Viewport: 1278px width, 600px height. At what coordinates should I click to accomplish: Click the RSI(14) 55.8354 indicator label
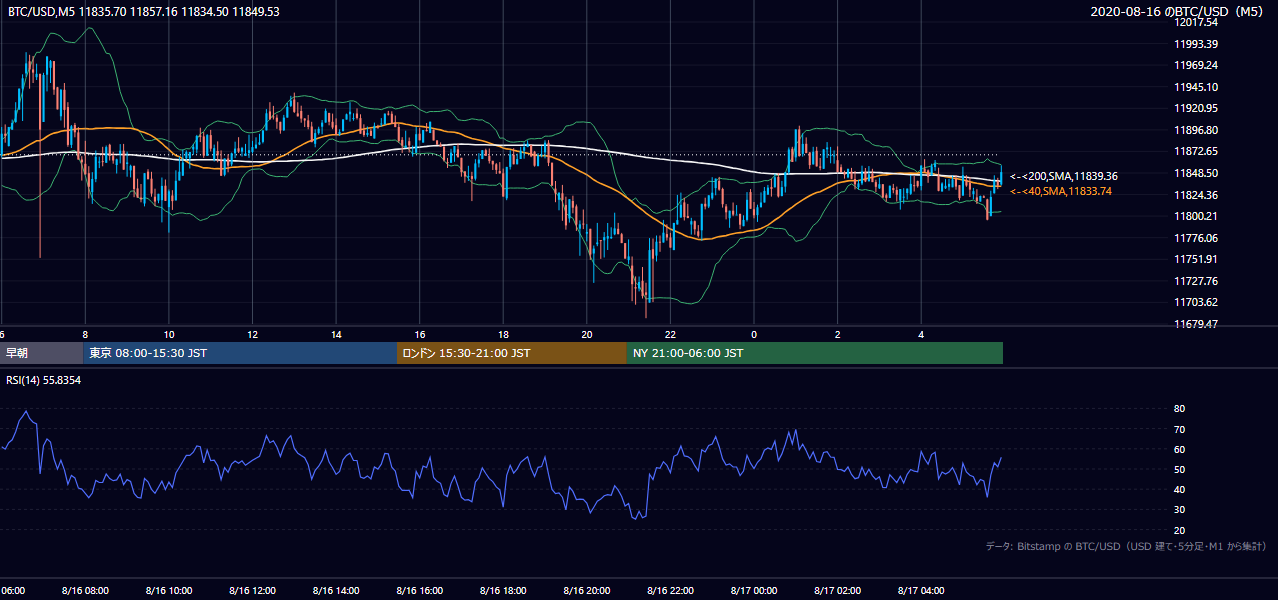[x=45, y=381]
